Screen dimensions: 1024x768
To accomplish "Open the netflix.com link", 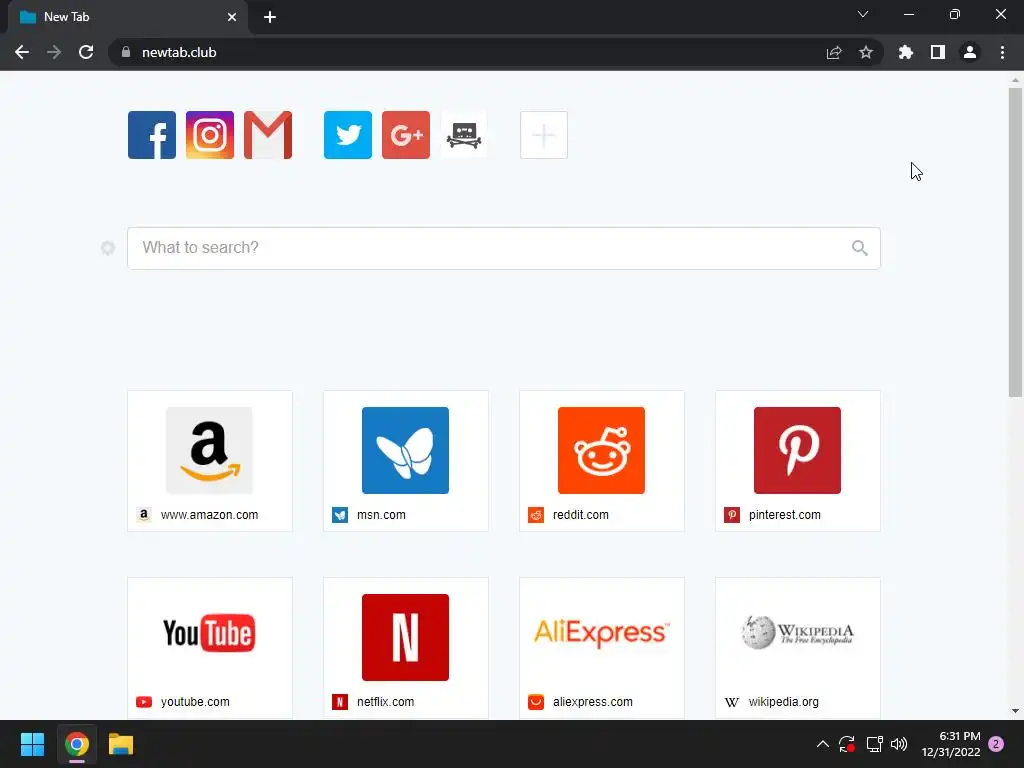I will [x=385, y=701].
